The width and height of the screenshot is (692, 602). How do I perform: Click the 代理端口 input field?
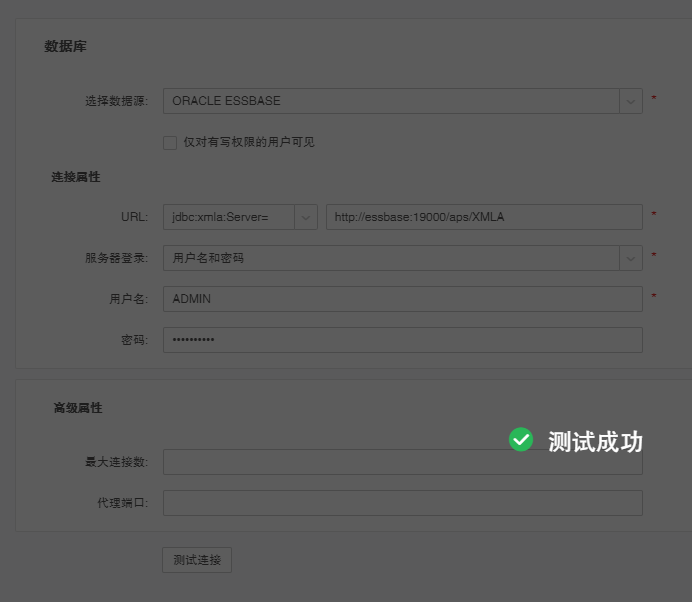pyautogui.click(x=402, y=503)
